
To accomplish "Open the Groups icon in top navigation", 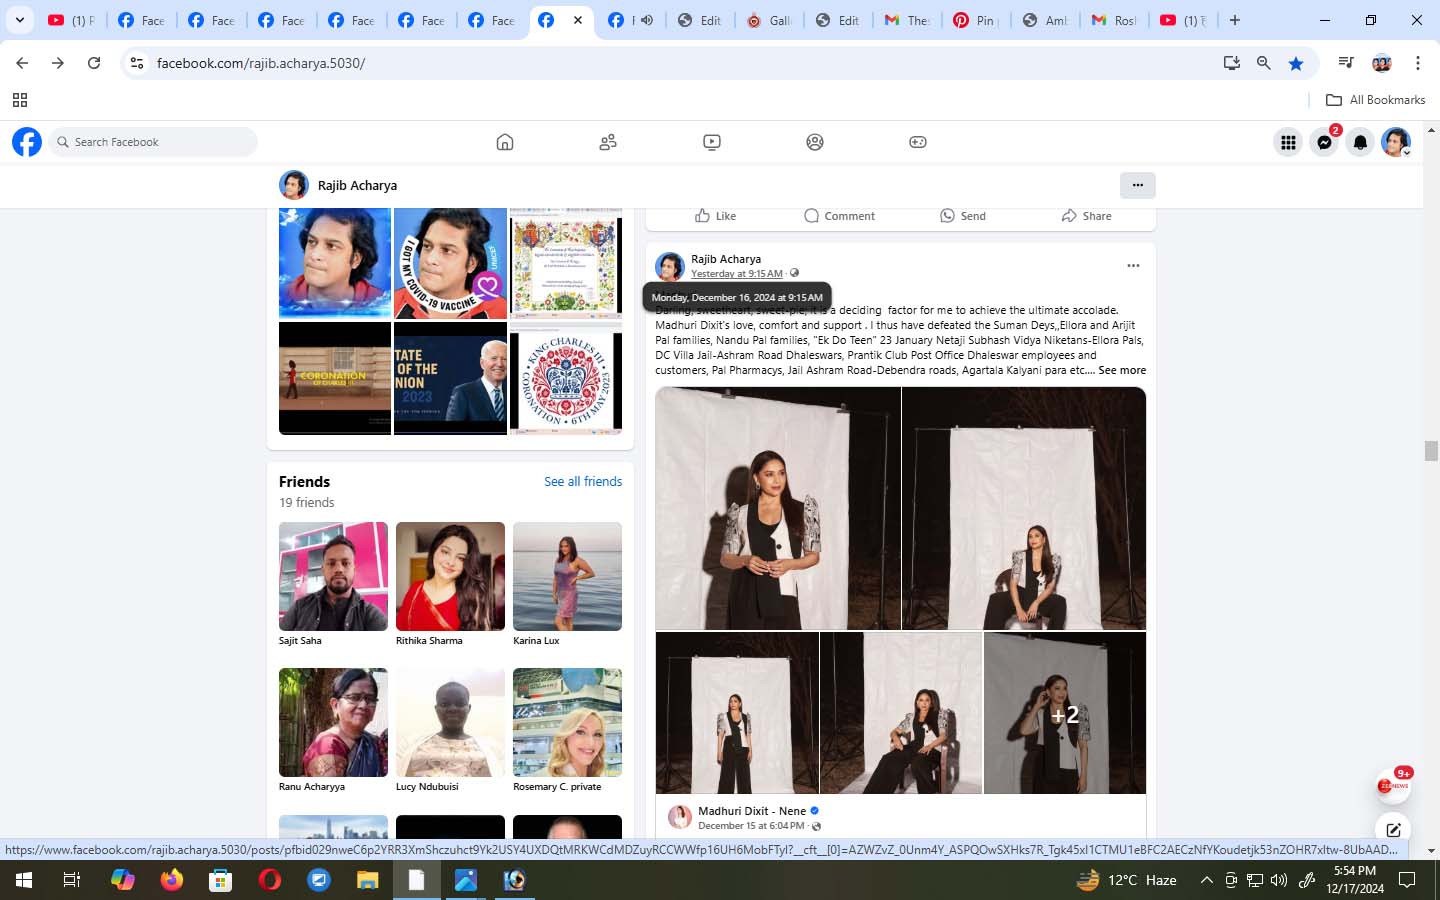I will point(815,142).
